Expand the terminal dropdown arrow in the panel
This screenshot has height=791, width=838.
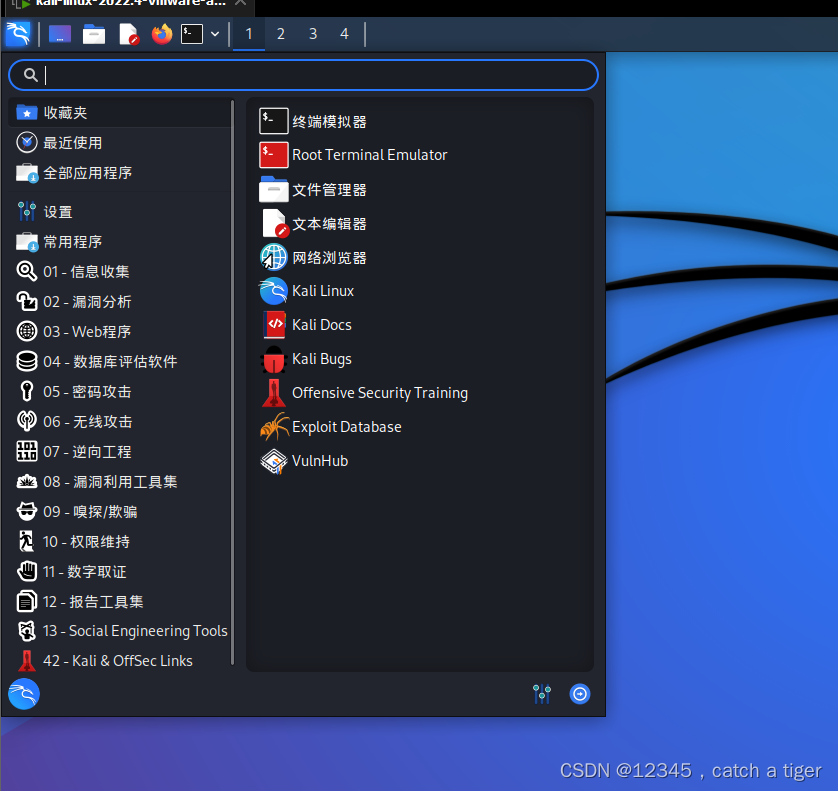pos(215,34)
